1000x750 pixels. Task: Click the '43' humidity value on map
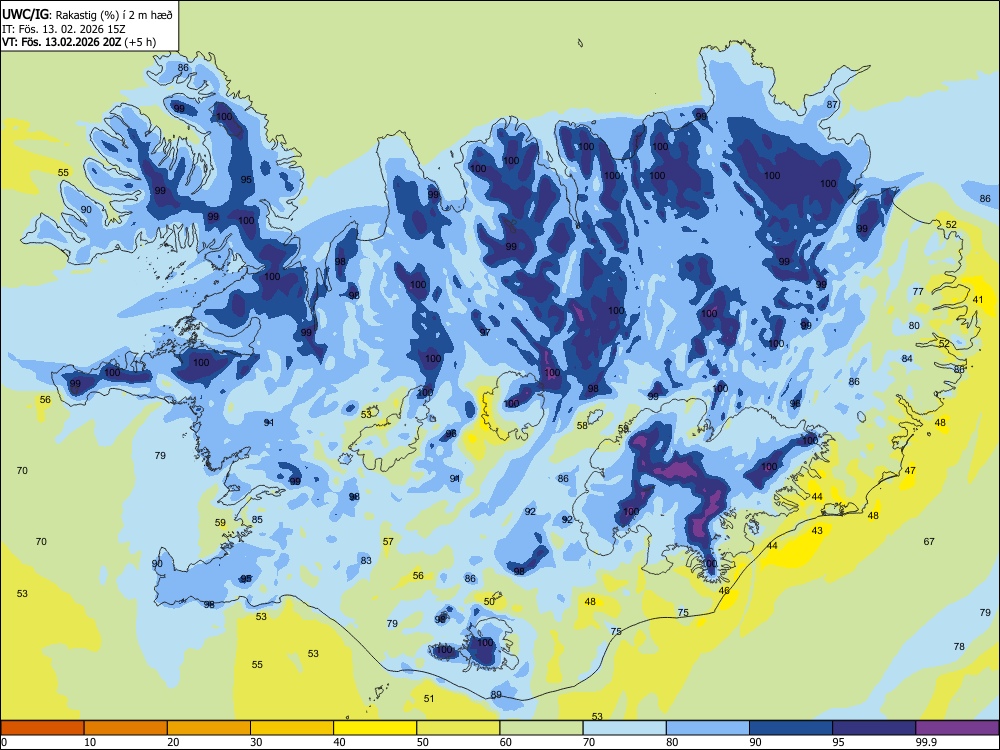[817, 531]
